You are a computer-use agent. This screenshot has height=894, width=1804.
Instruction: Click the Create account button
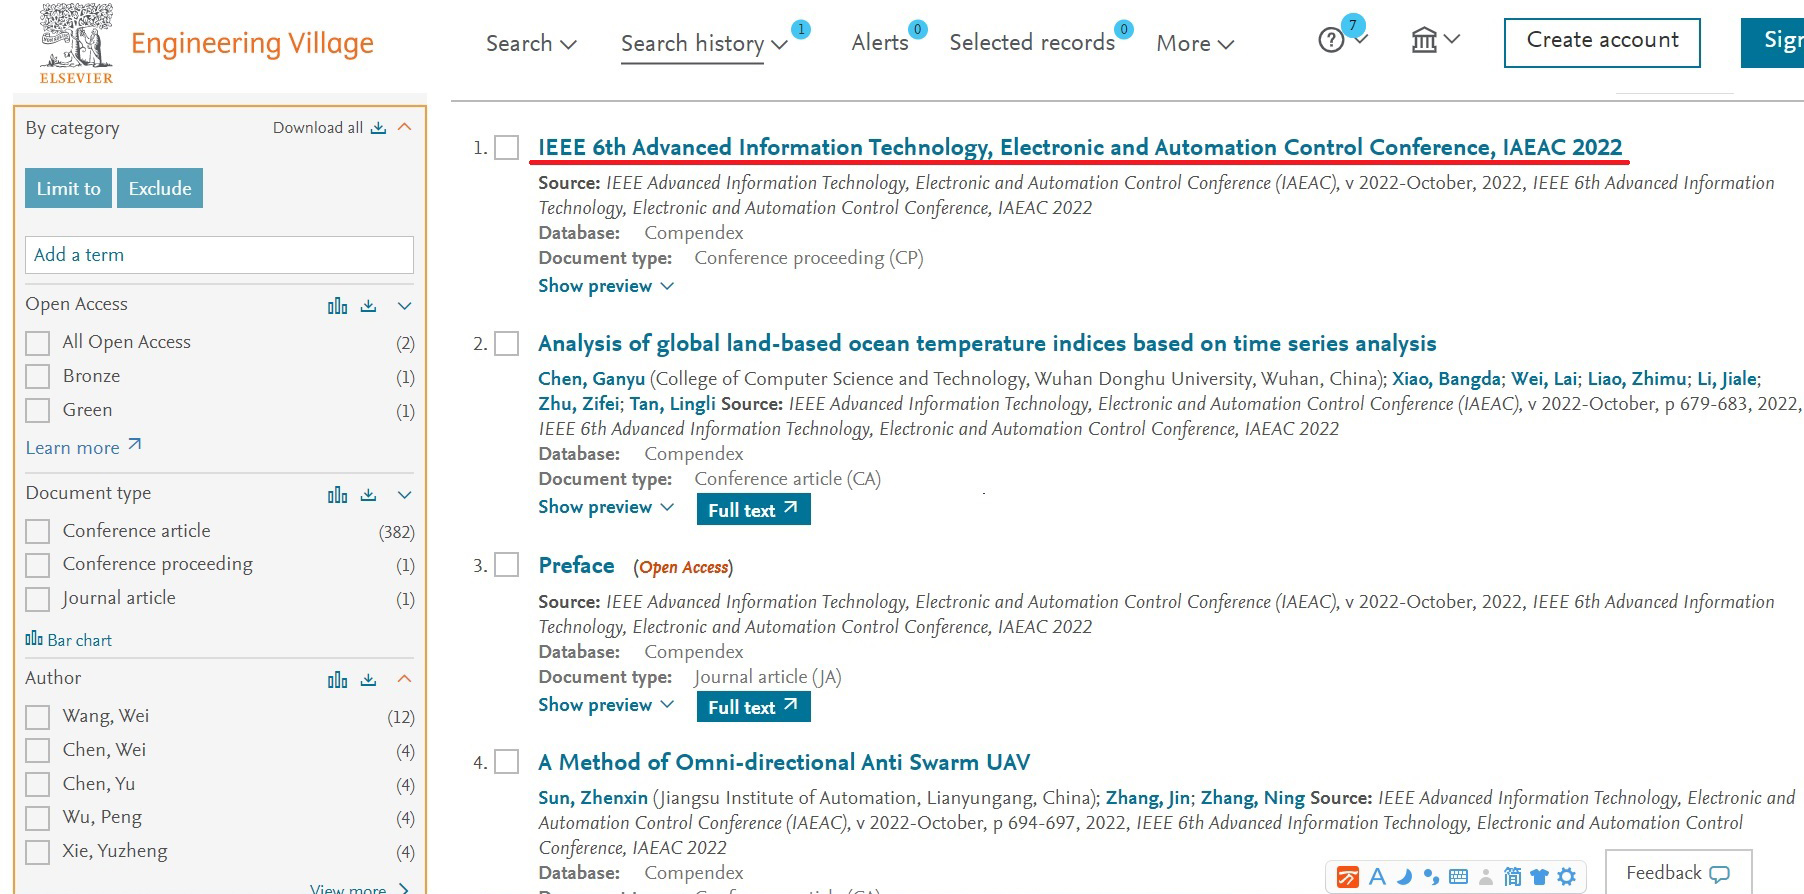coord(1602,42)
